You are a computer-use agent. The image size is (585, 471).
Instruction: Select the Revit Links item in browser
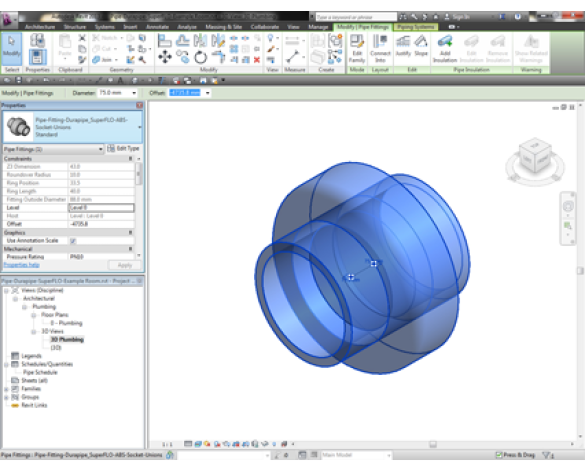(34, 405)
